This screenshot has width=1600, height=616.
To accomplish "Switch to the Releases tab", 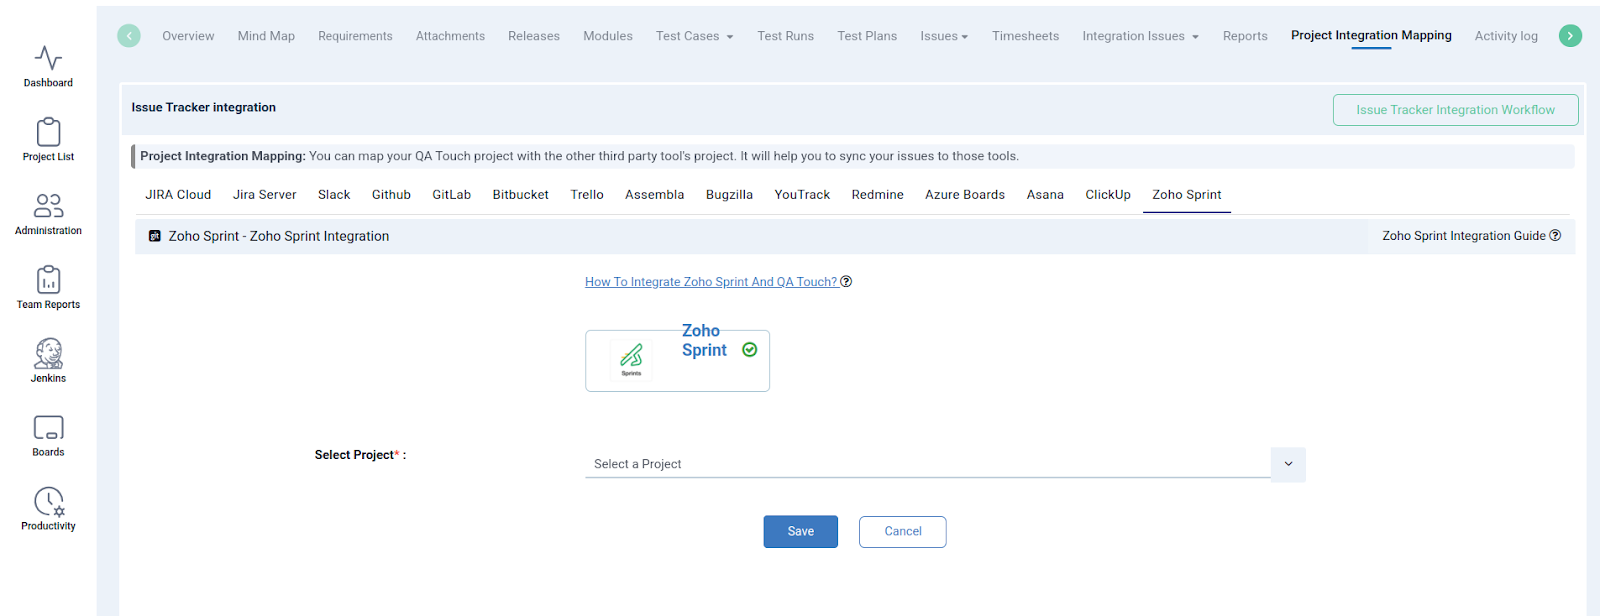I will point(534,36).
